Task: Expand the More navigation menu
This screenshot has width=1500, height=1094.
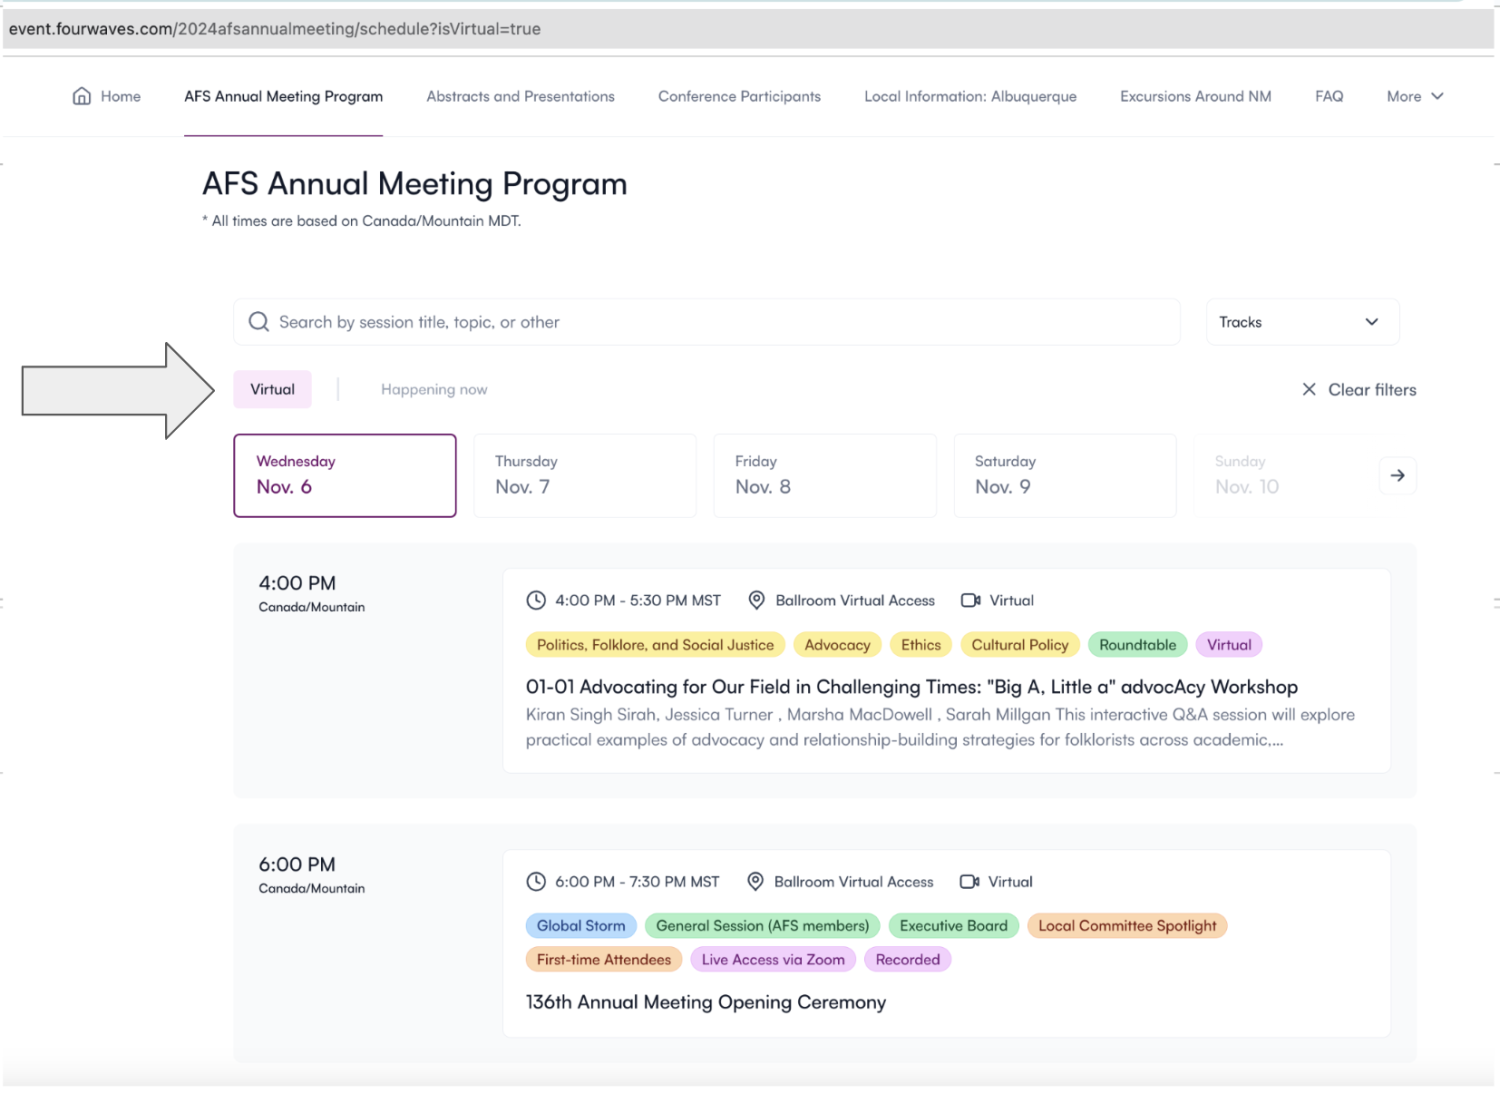Action: pyautogui.click(x=1414, y=96)
